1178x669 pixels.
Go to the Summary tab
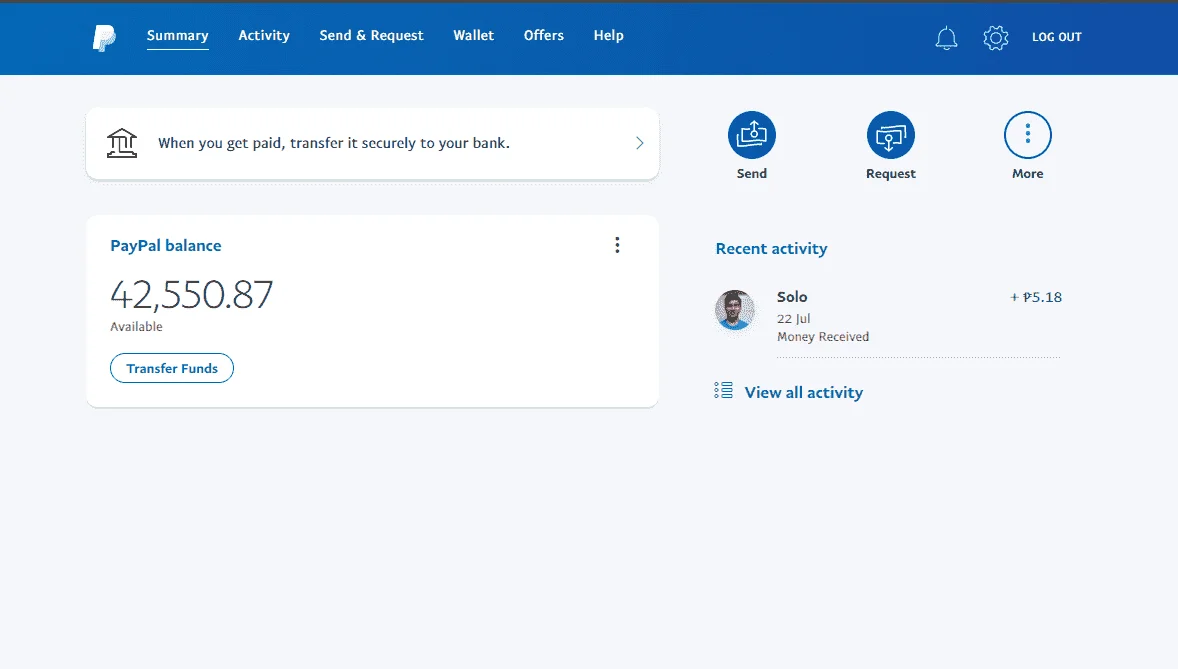(x=177, y=35)
